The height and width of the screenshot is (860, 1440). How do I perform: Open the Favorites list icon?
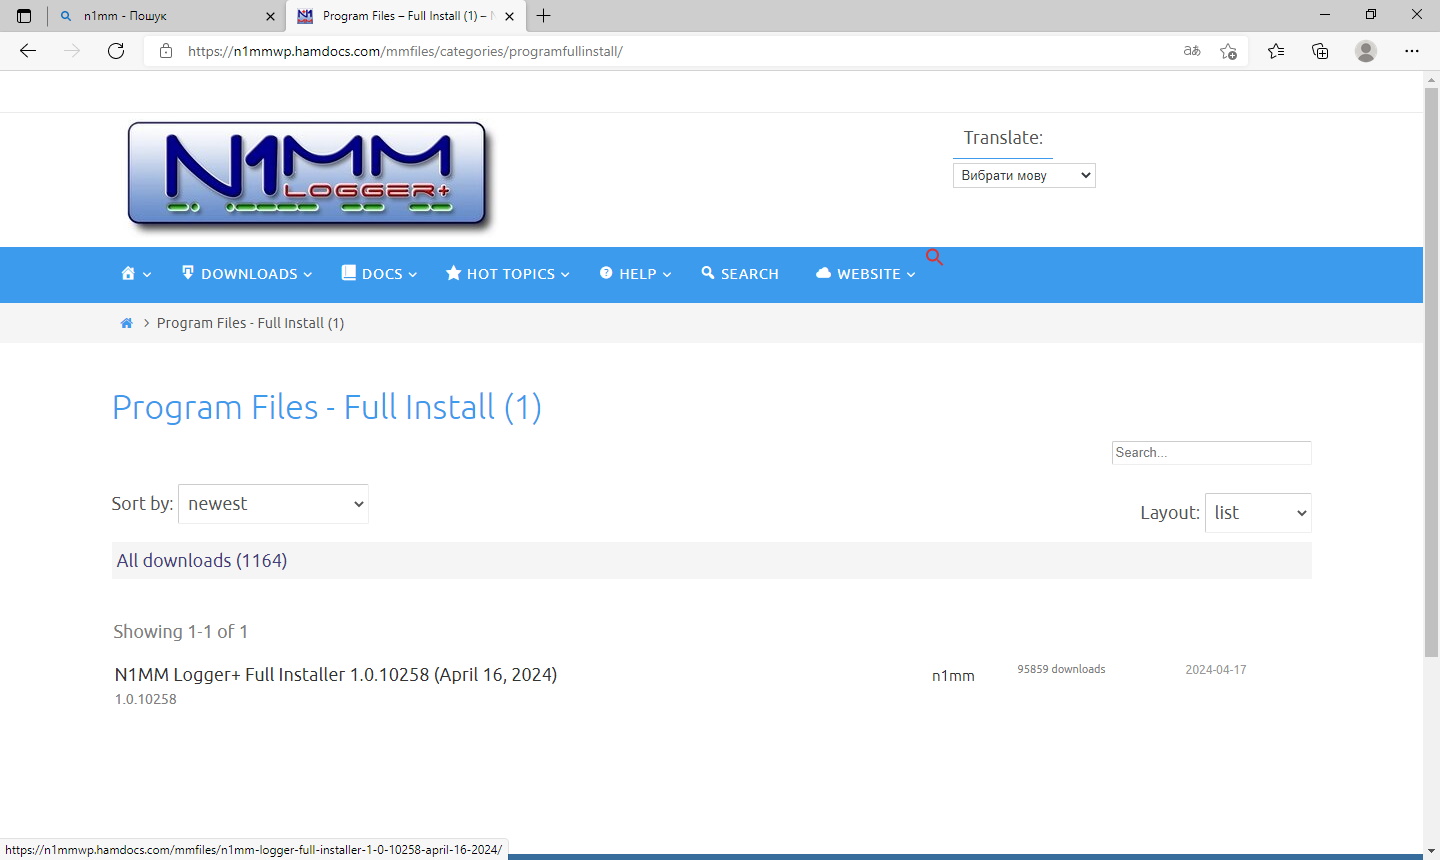click(x=1276, y=51)
